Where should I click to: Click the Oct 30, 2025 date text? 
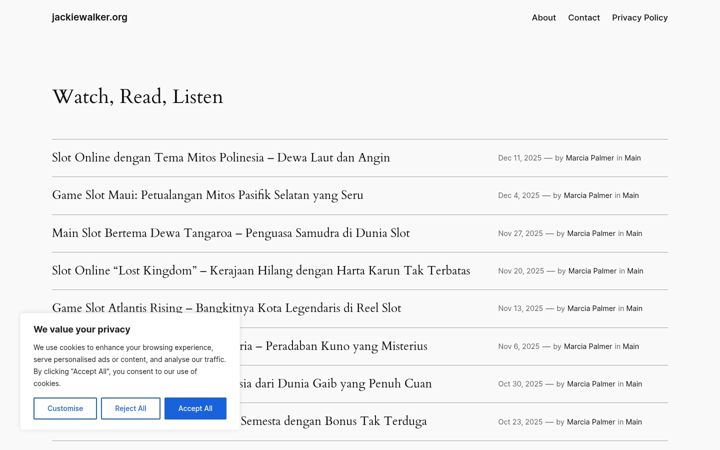tap(521, 384)
